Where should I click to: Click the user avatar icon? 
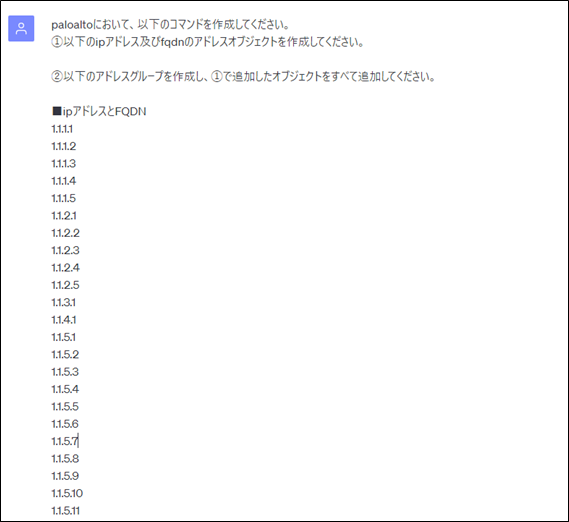[21, 28]
